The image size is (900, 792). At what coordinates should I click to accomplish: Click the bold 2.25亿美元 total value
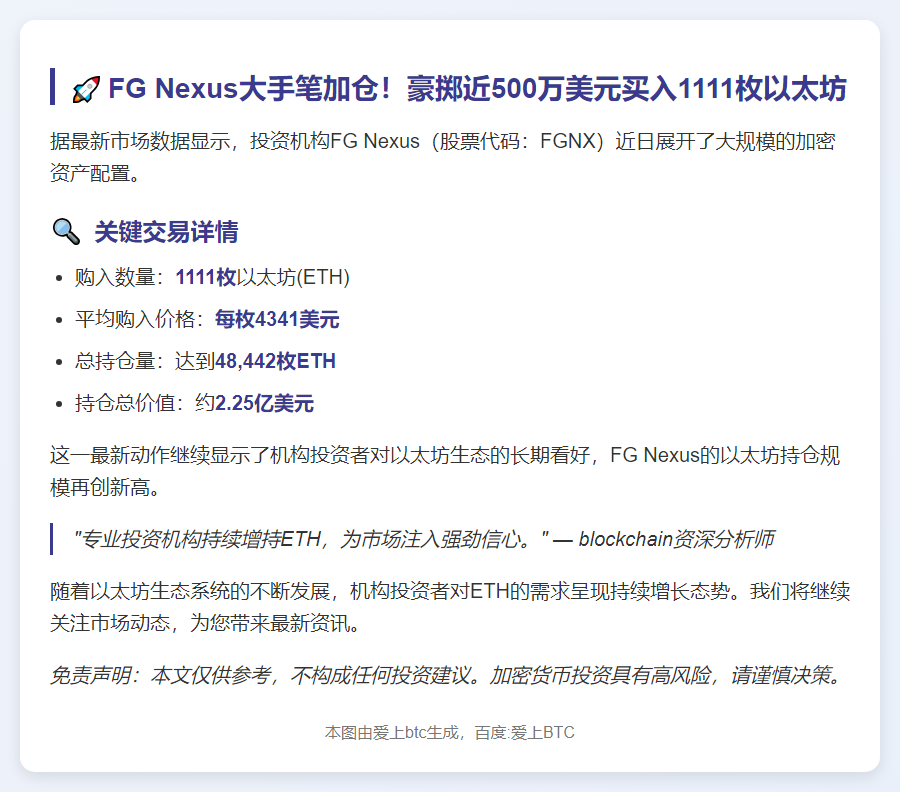(x=264, y=404)
